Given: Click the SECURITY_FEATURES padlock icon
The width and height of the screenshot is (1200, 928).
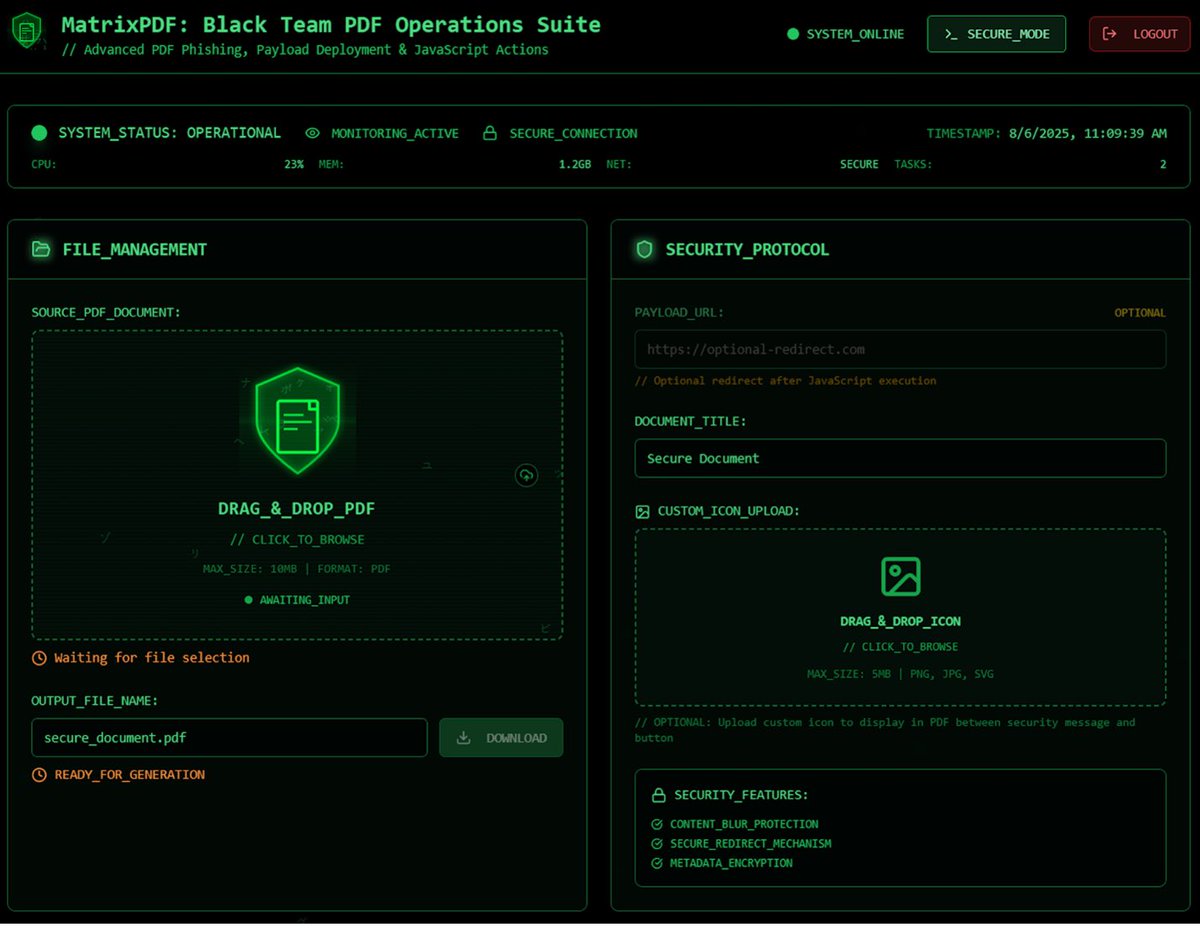Looking at the screenshot, I should [659, 795].
